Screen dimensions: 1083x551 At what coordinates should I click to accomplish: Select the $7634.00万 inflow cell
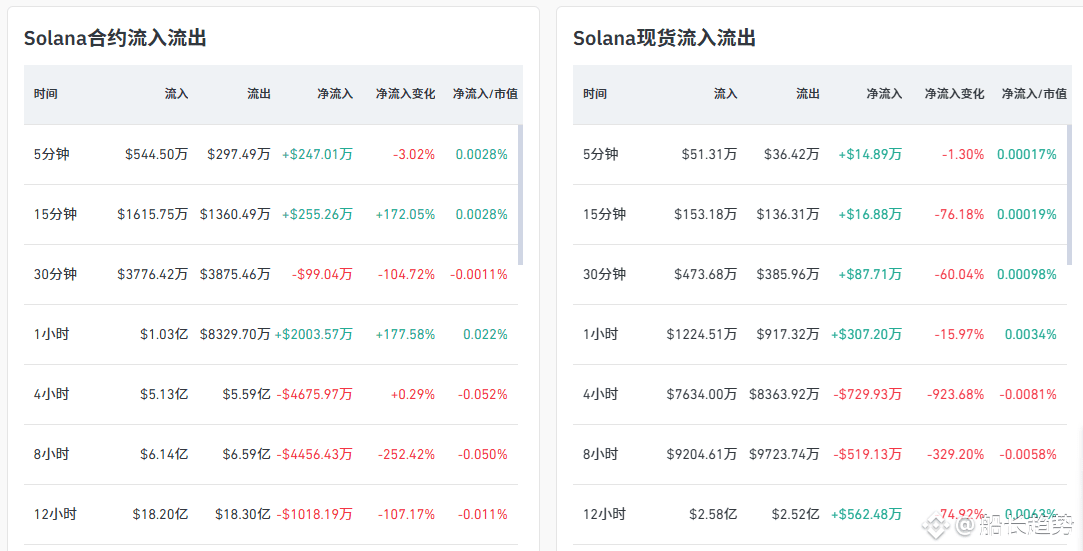pos(701,395)
